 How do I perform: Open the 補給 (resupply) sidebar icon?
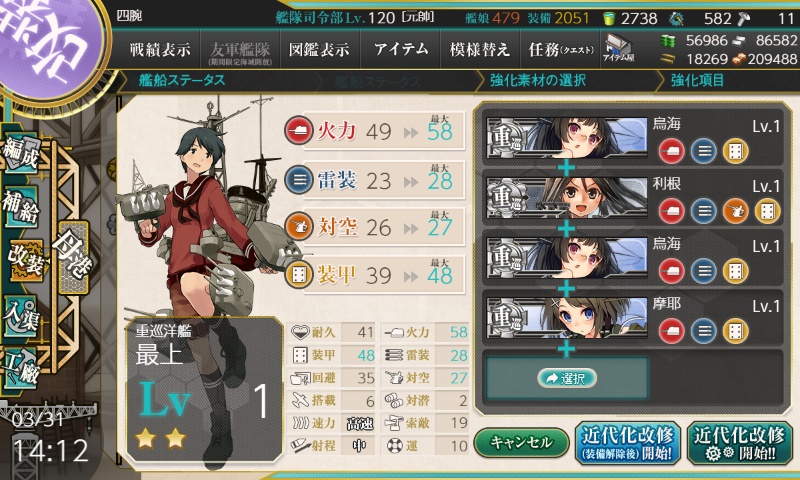21,207
